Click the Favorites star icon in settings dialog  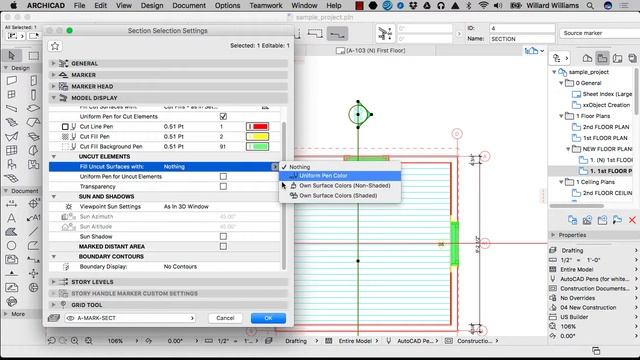(x=55, y=46)
